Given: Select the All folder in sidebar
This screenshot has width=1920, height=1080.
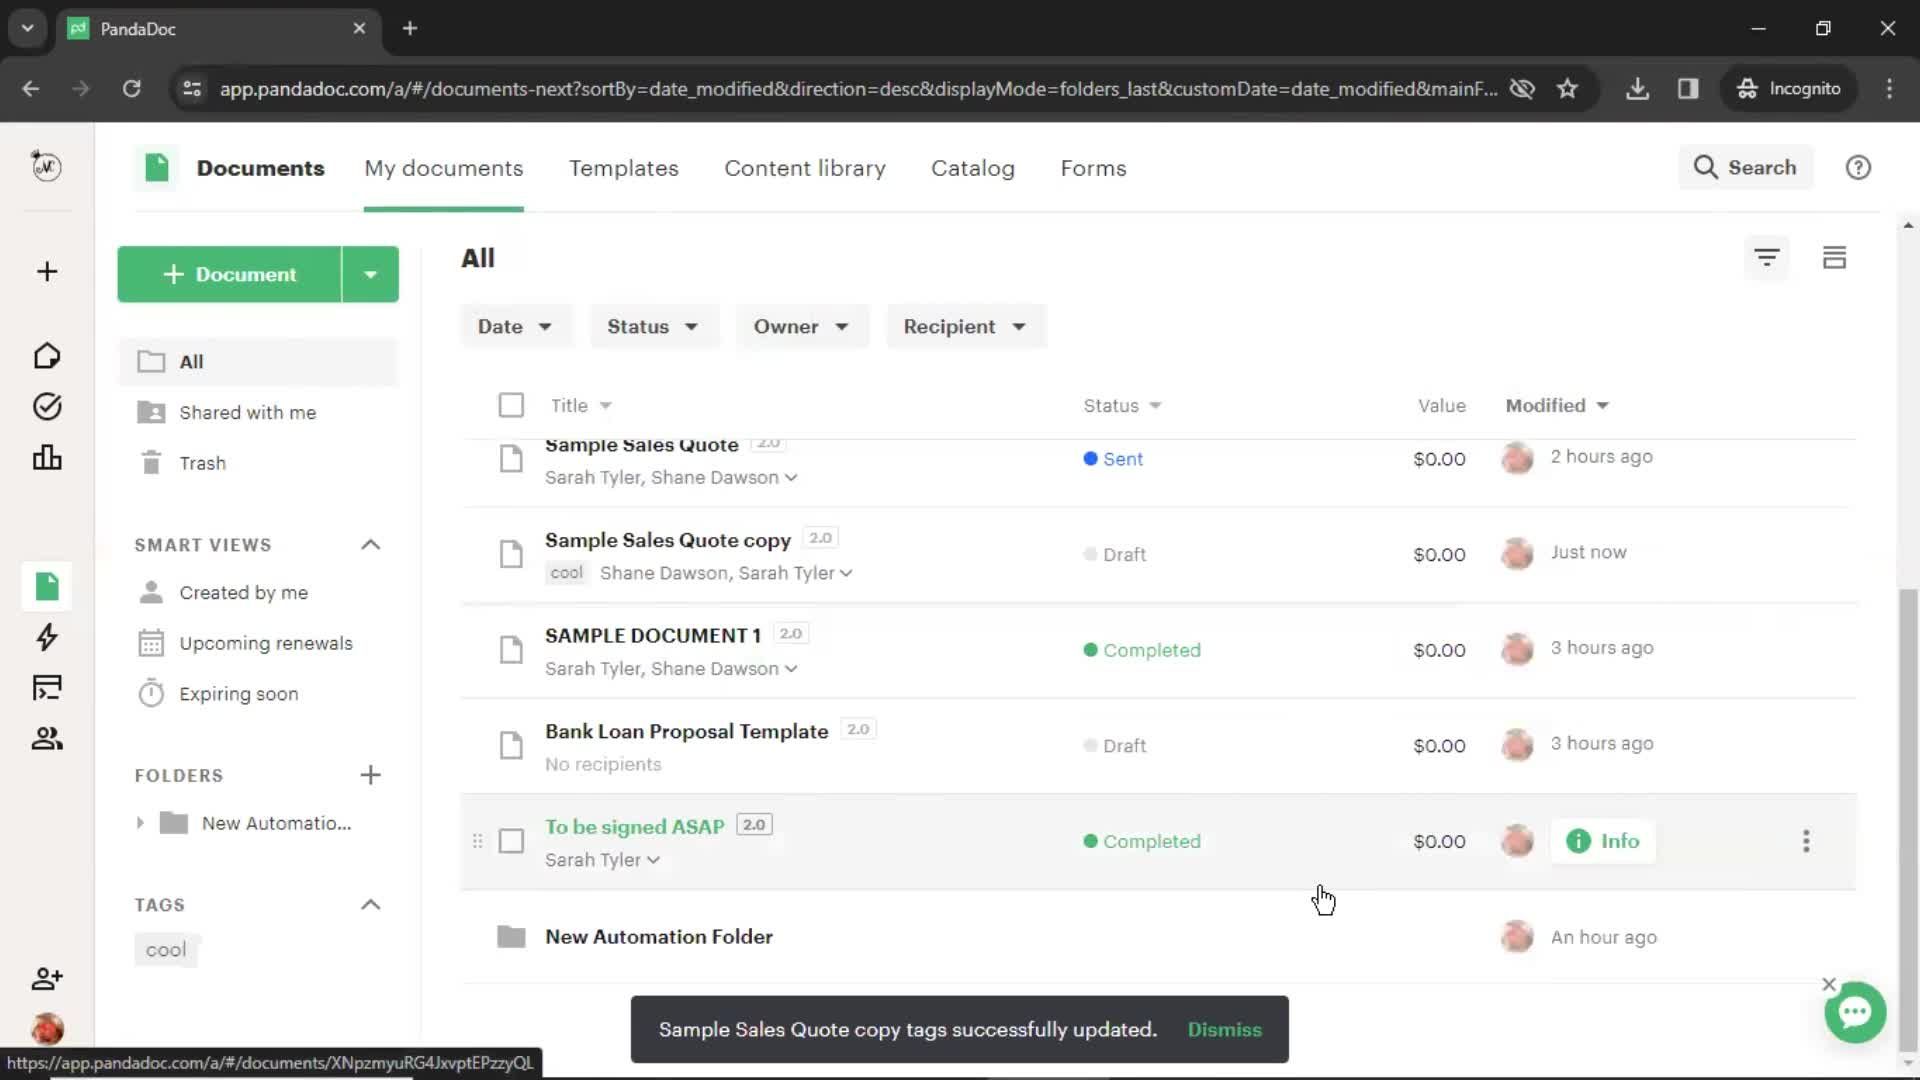Looking at the screenshot, I should [258, 362].
